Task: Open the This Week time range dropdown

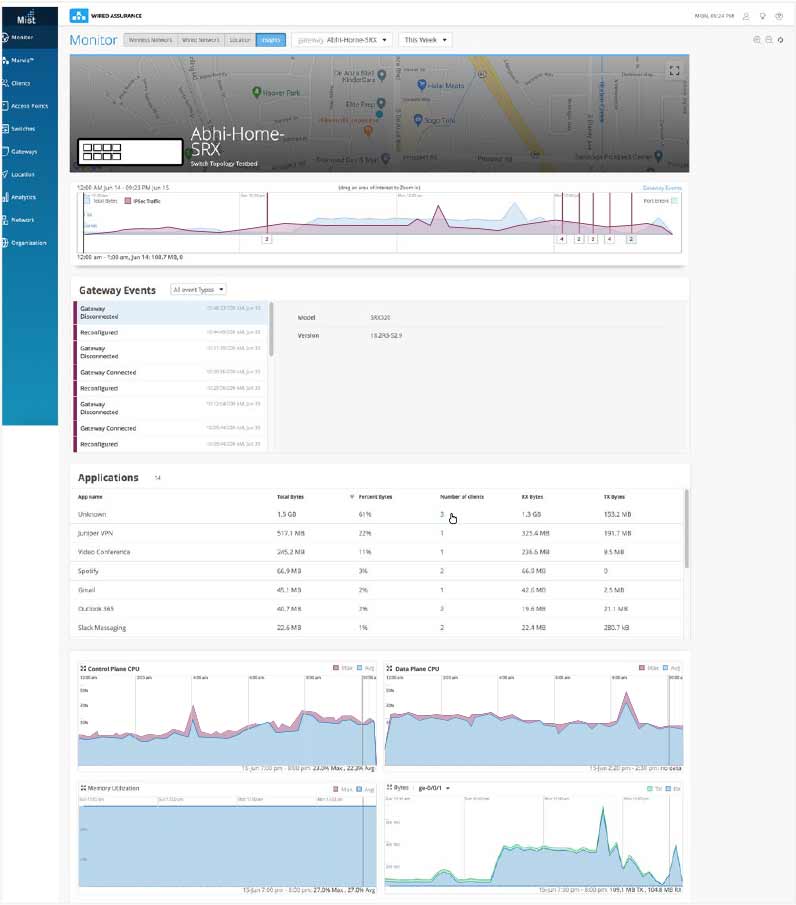Action: click(425, 40)
